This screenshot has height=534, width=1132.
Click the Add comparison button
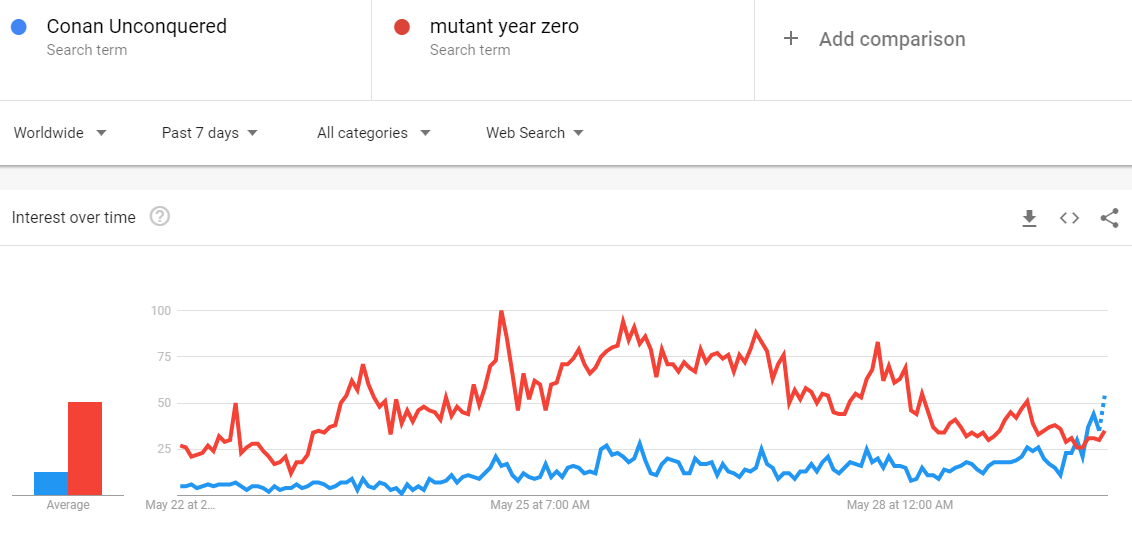tap(874, 39)
